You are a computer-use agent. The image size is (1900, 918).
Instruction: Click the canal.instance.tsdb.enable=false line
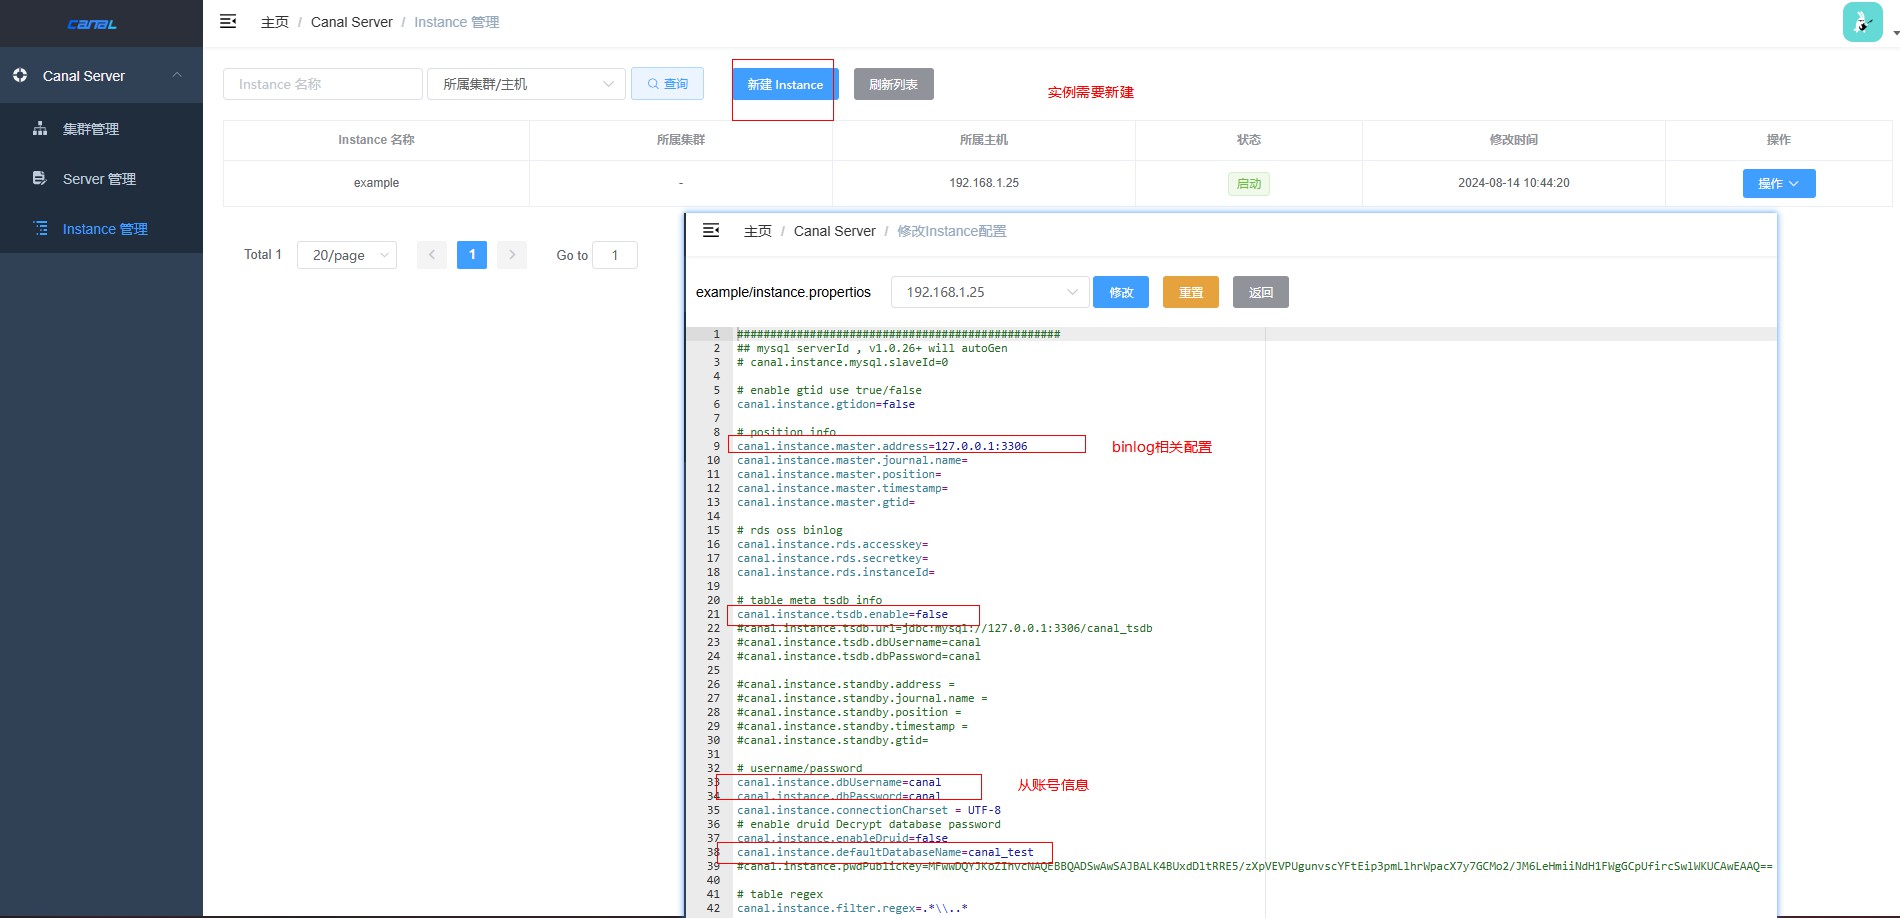[x=842, y=614]
